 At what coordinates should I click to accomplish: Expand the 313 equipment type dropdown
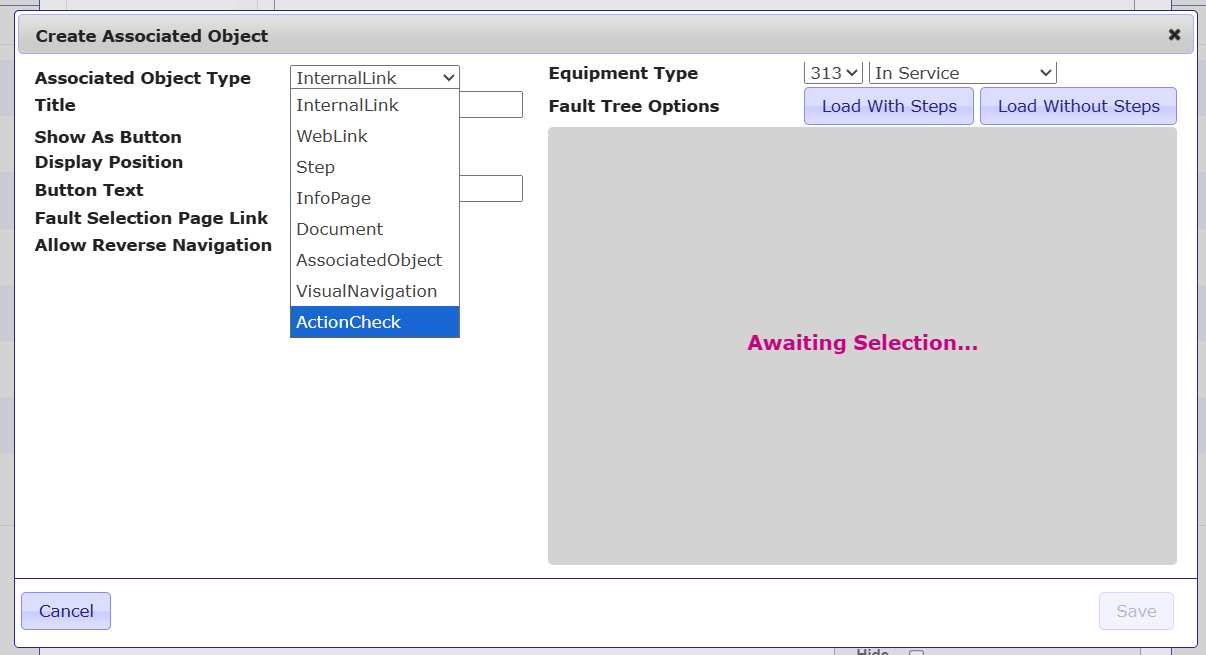[x=832, y=73]
